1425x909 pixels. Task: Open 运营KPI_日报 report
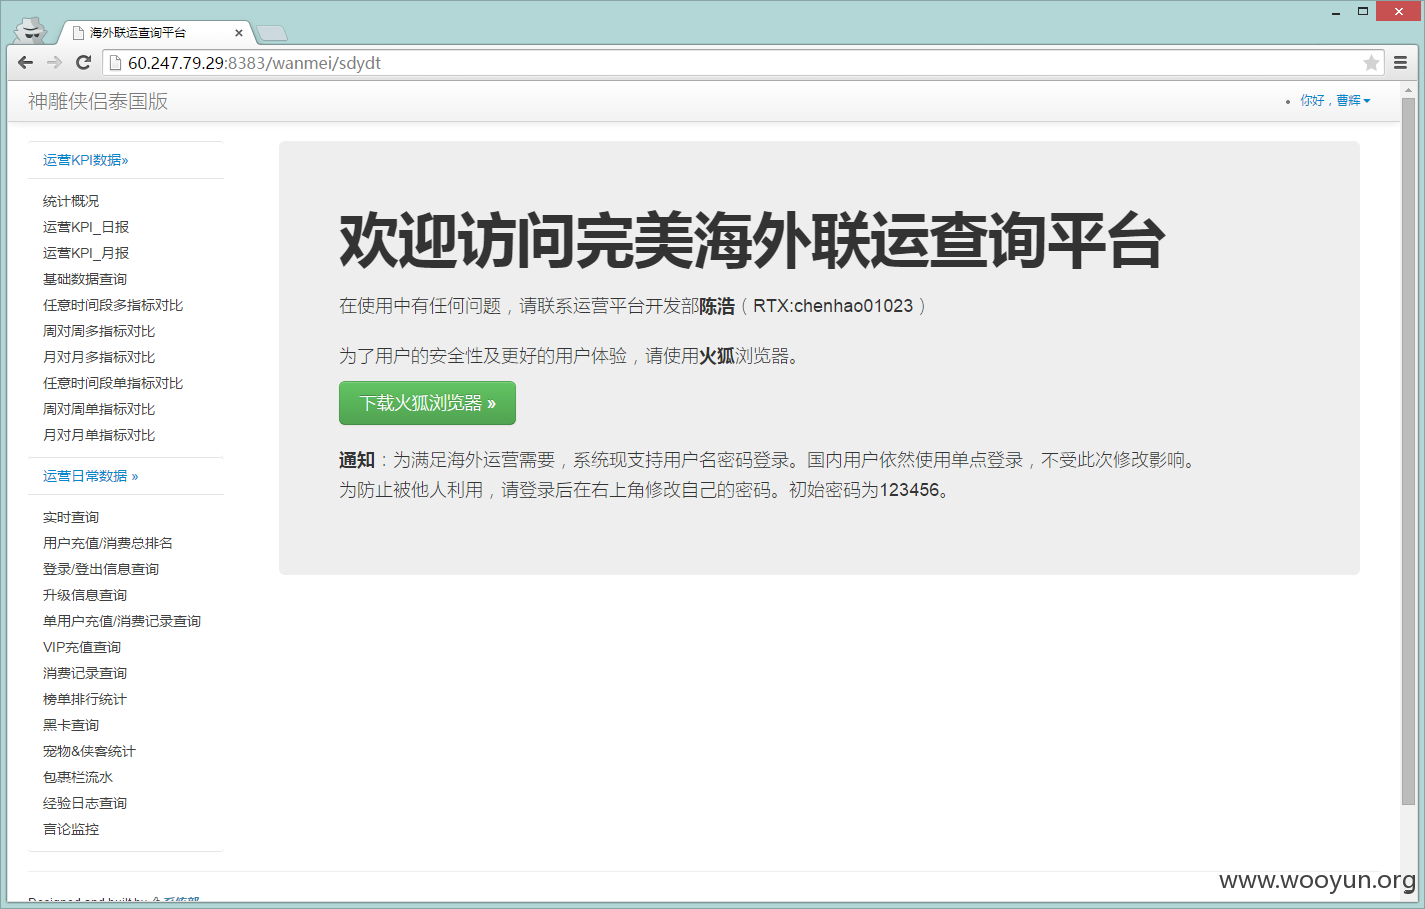tap(86, 227)
